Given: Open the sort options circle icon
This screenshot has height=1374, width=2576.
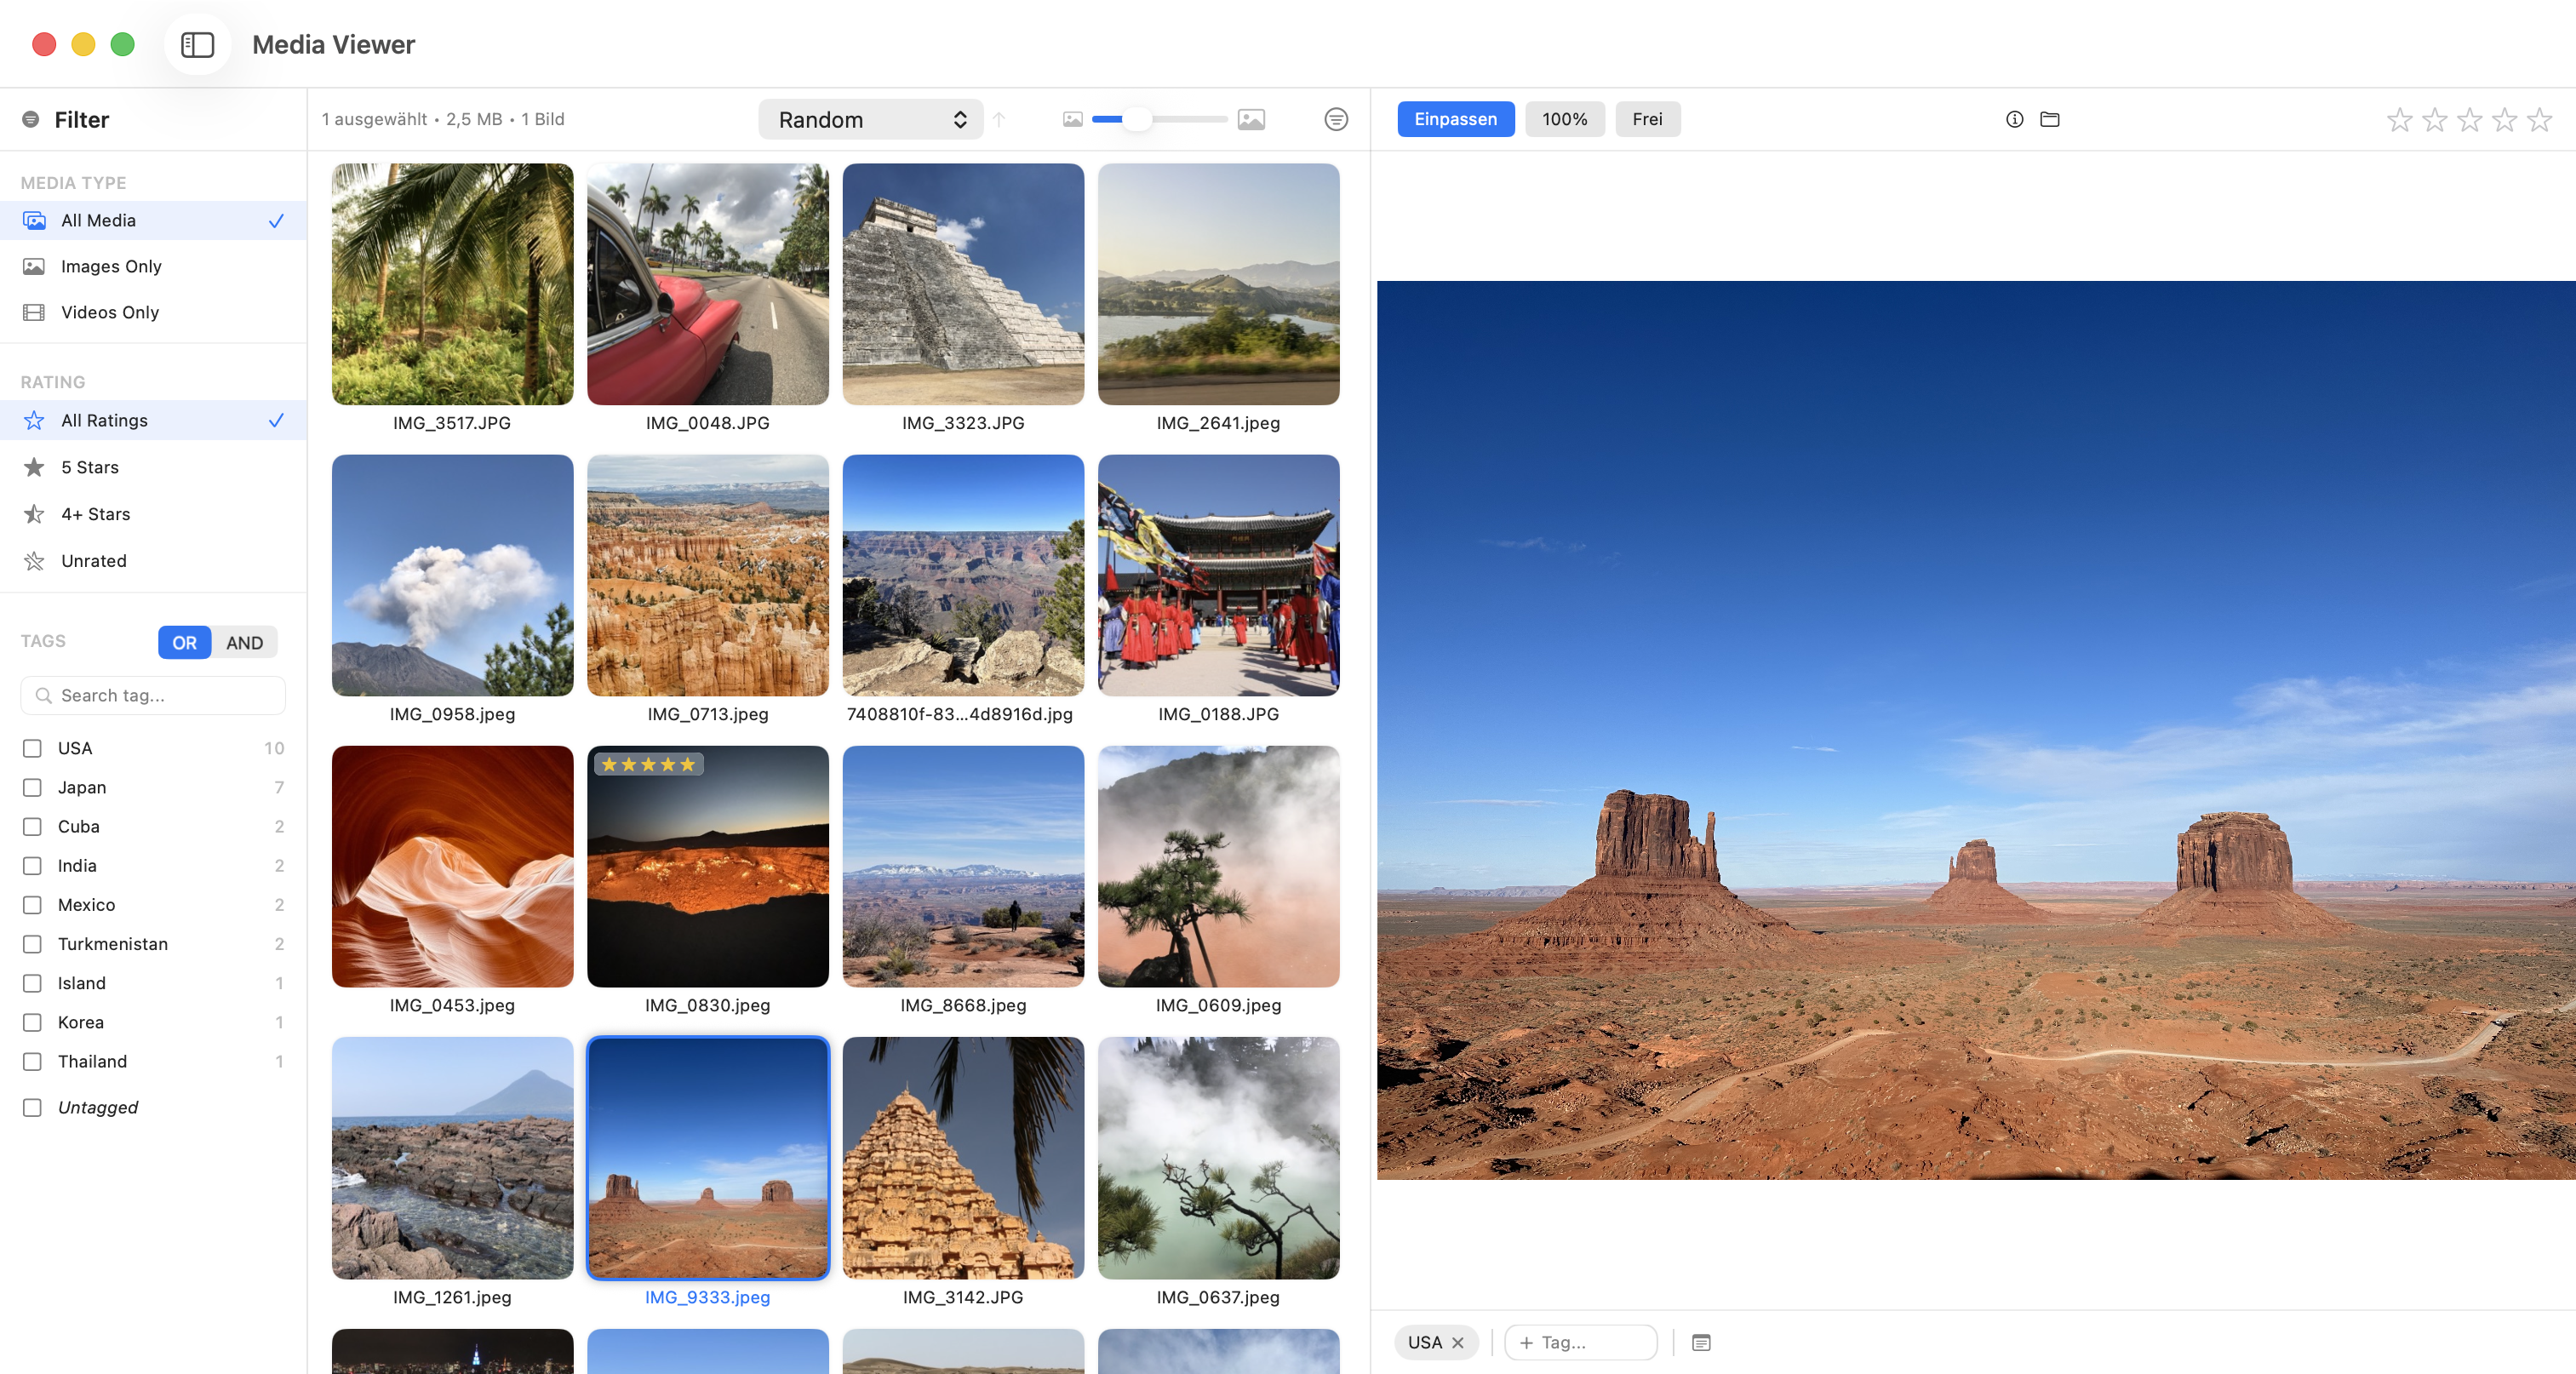Looking at the screenshot, I should coord(1335,119).
